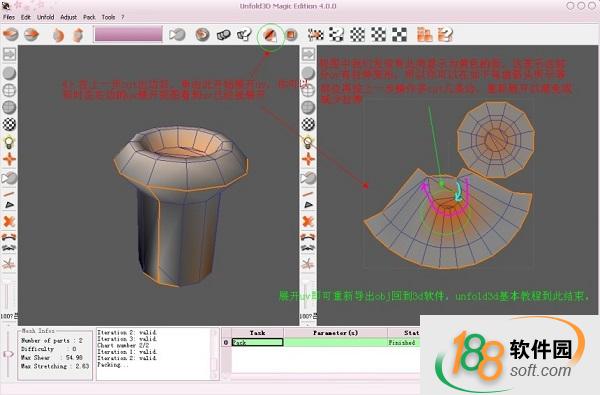Click the first orange disc toolbar icon

point(11,34)
